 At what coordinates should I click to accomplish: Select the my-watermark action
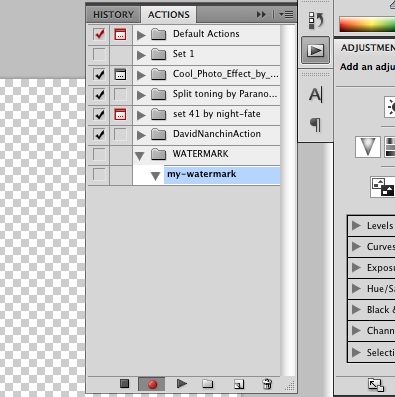pos(222,174)
